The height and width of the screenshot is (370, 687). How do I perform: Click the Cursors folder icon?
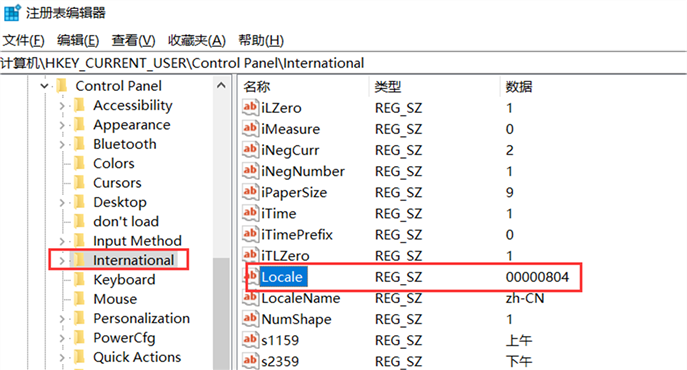(80, 182)
